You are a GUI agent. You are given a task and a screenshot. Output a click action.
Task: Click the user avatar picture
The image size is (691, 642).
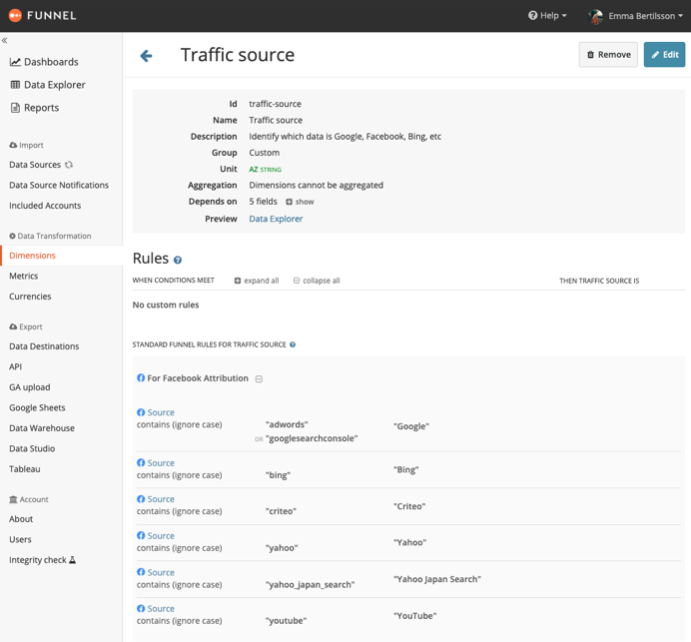point(595,16)
